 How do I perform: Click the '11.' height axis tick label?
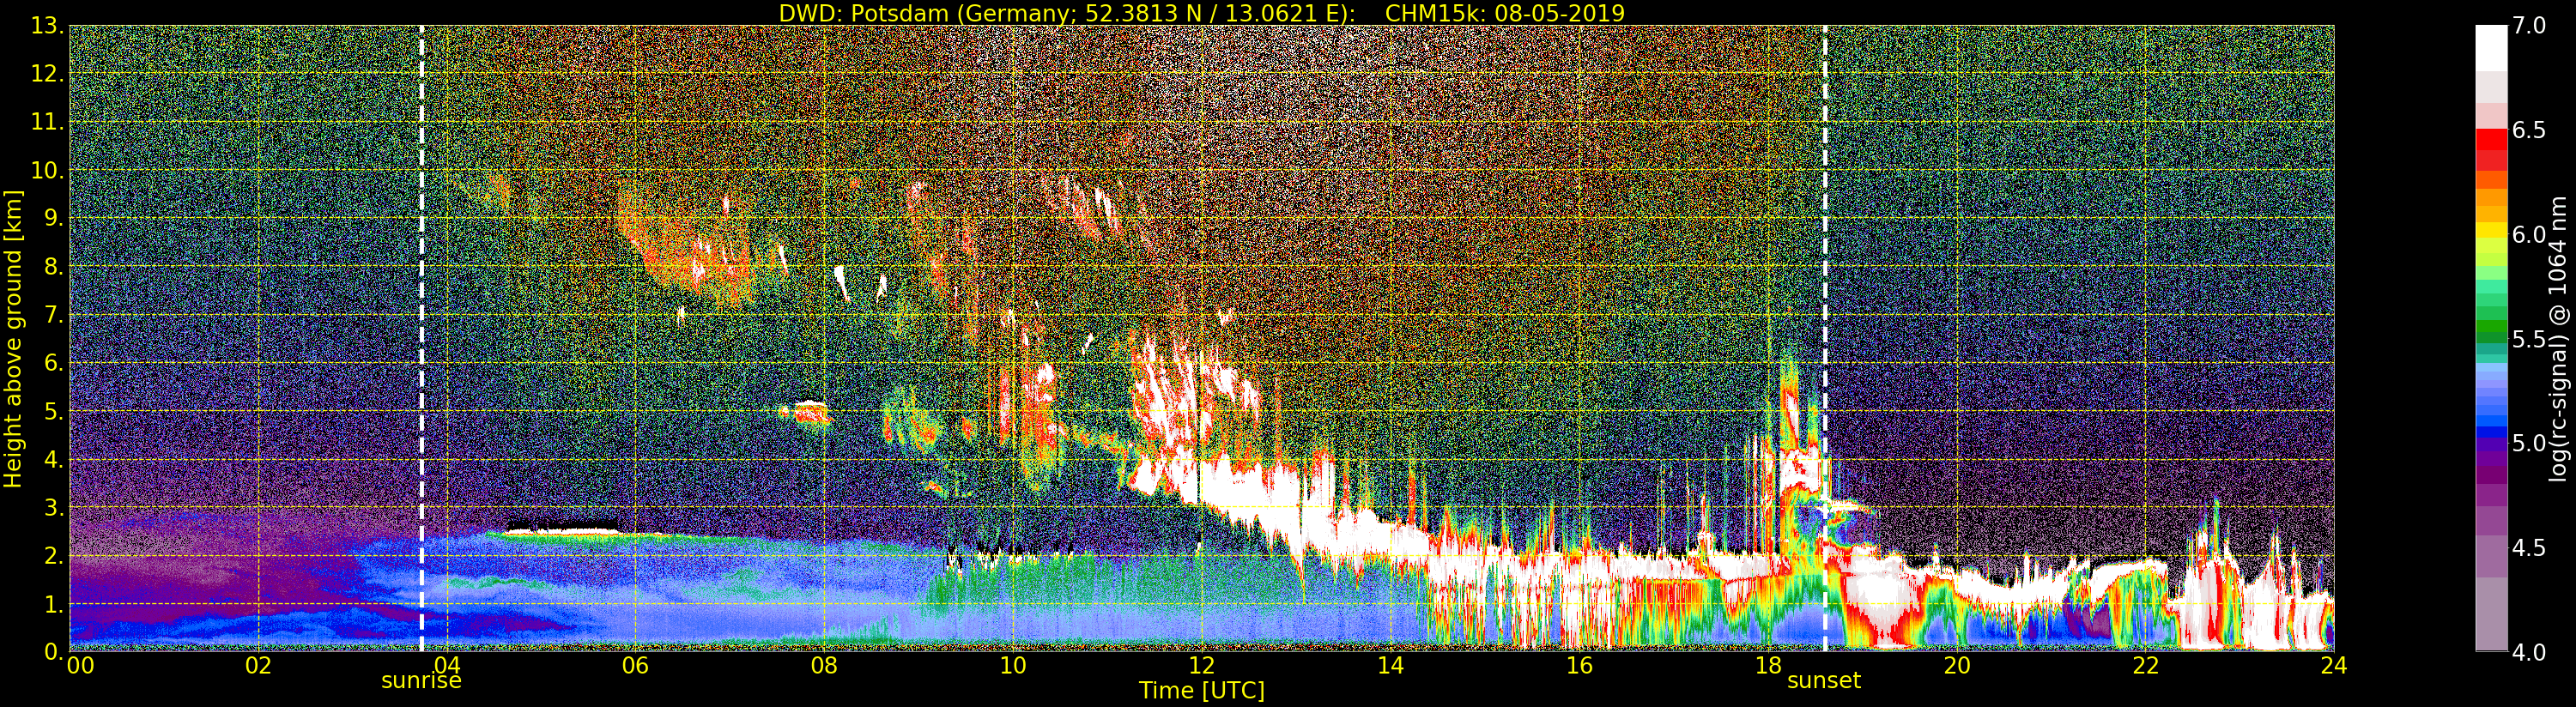coord(48,122)
